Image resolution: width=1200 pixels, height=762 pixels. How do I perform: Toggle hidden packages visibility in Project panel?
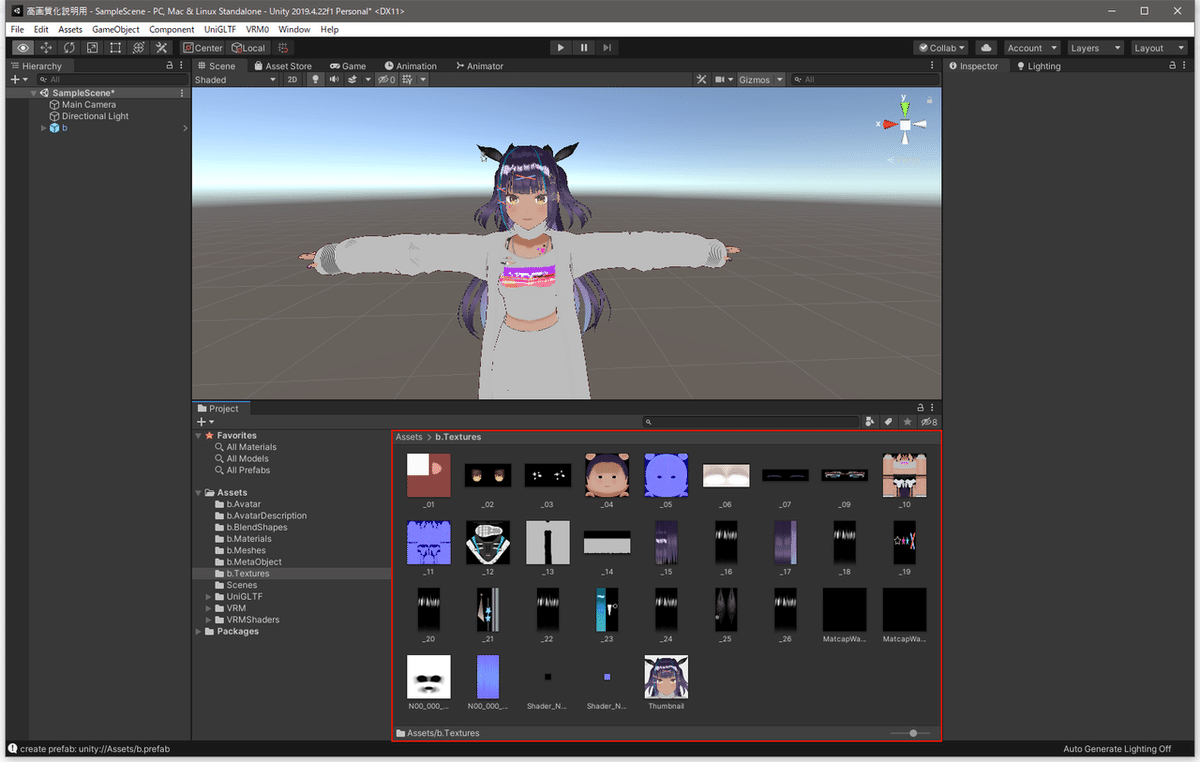point(929,422)
